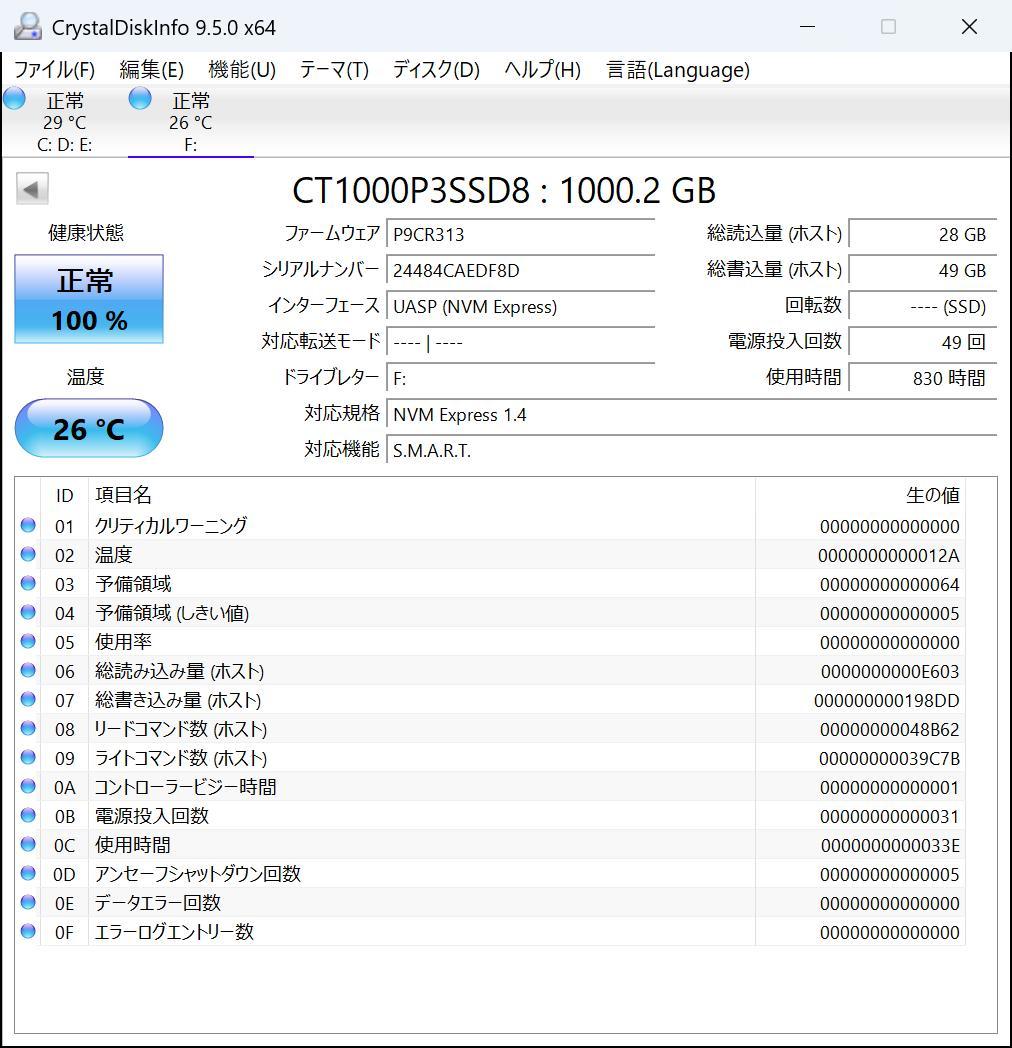
Task: Click raw value 00000000000031
Action: pos(890,816)
